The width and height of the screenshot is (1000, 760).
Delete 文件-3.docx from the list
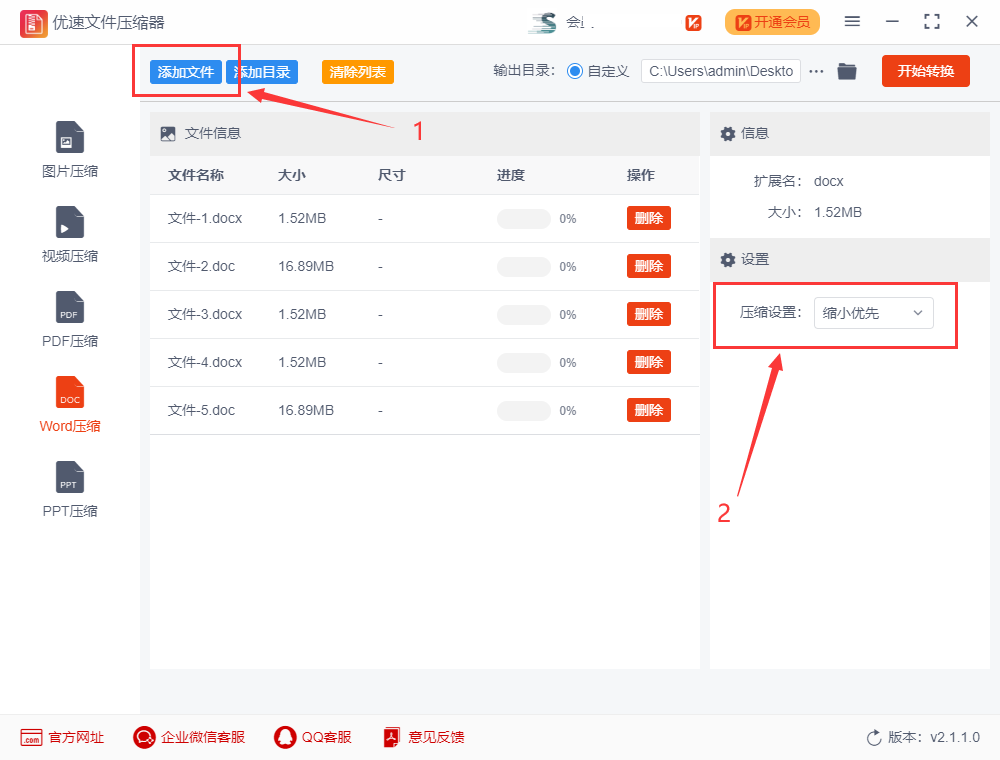click(x=649, y=314)
